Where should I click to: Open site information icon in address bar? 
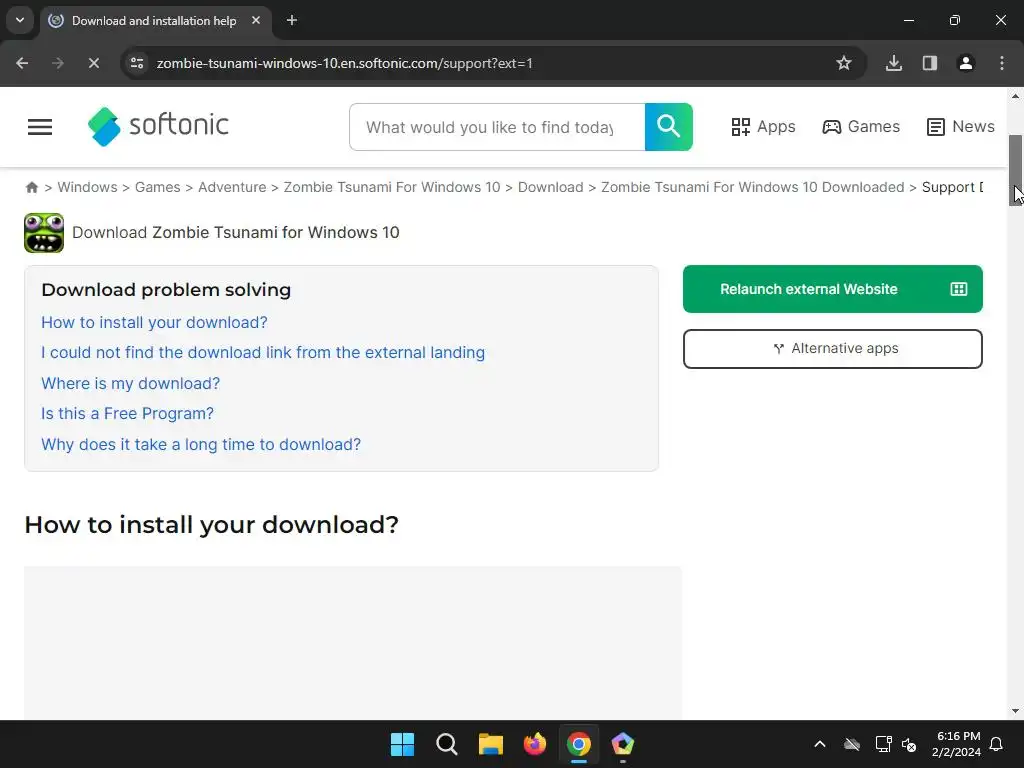pos(137,63)
